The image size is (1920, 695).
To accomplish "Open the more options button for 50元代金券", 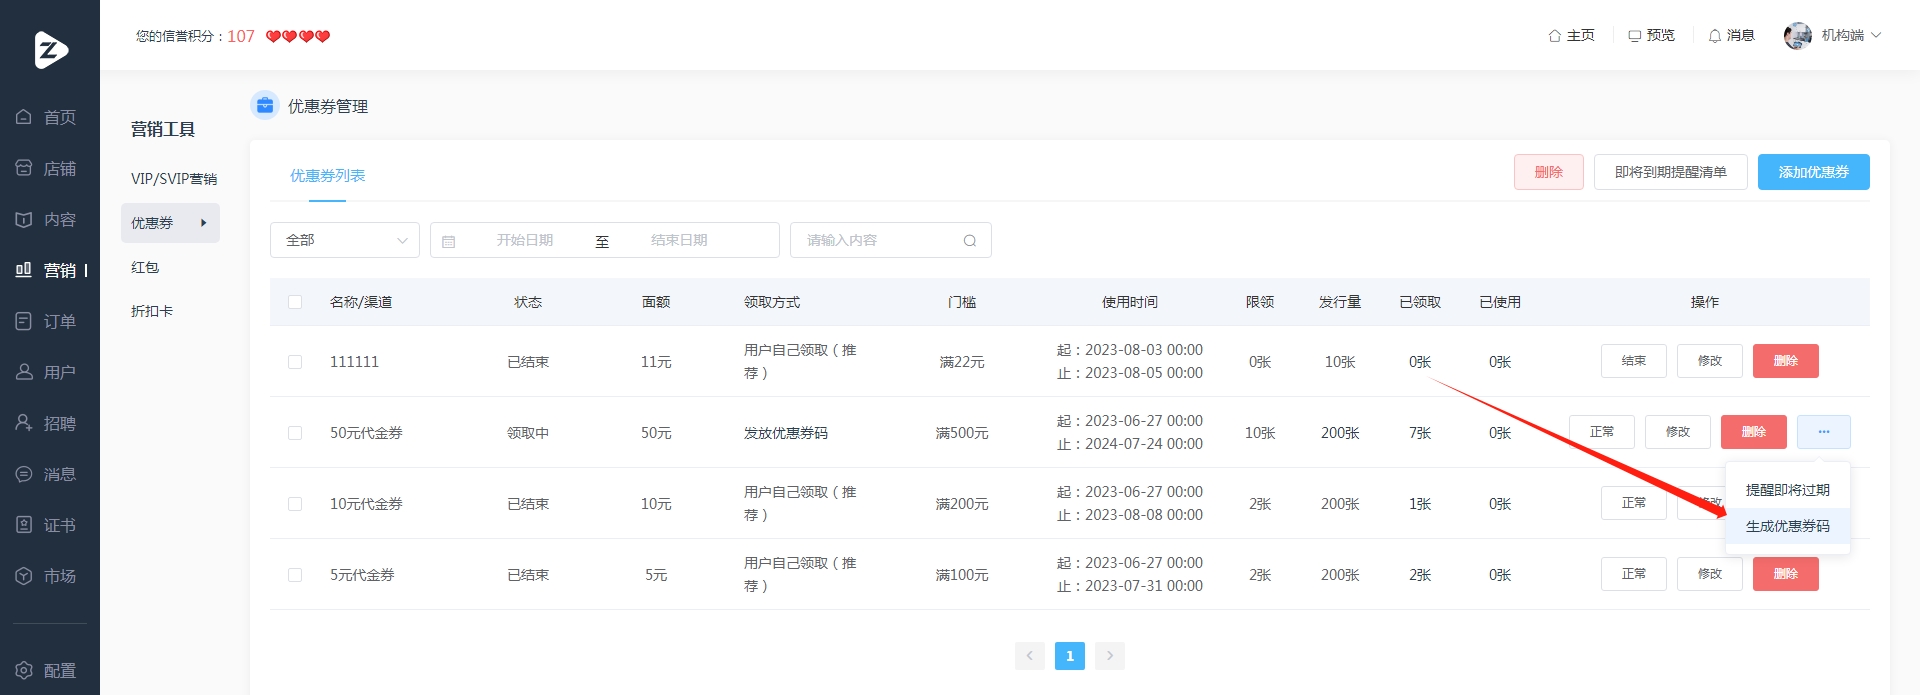I will pyautogui.click(x=1824, y=432).
